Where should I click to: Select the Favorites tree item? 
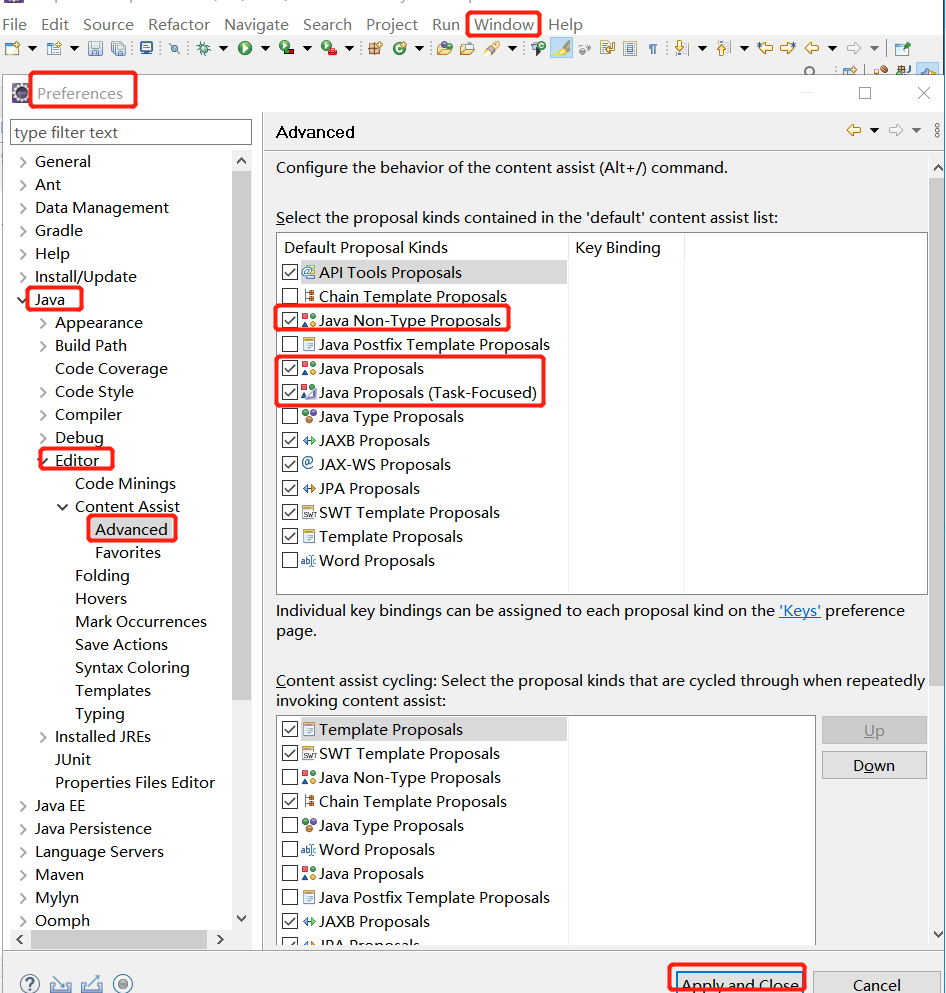[128, 553]
